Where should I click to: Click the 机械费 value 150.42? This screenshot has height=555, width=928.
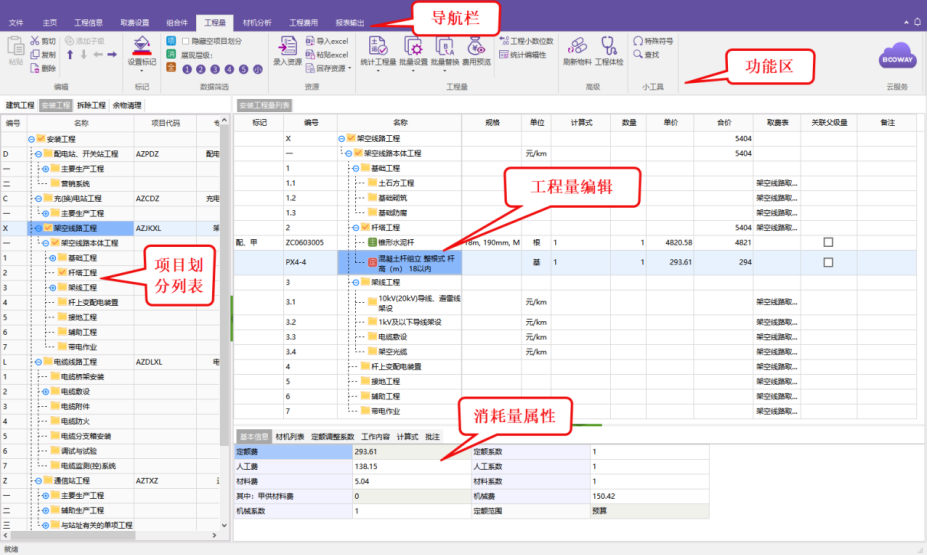pyautogui.click(x=649, y=496)
